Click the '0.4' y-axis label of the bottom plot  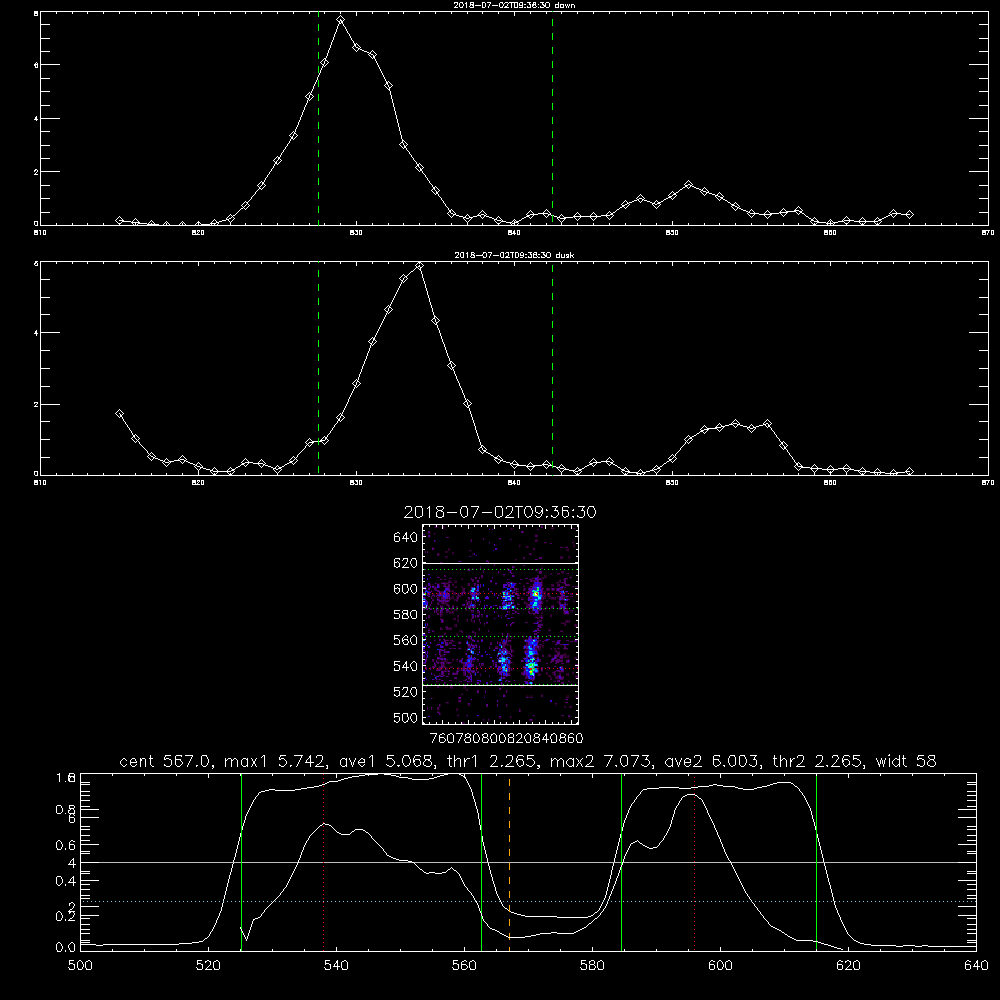[66, 881]
